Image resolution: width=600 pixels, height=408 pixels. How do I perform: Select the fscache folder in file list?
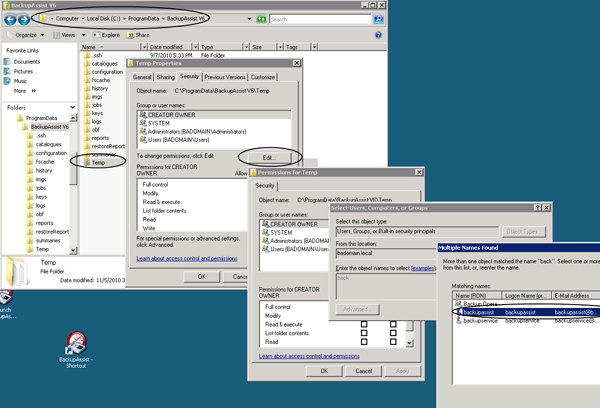(97, 80)
